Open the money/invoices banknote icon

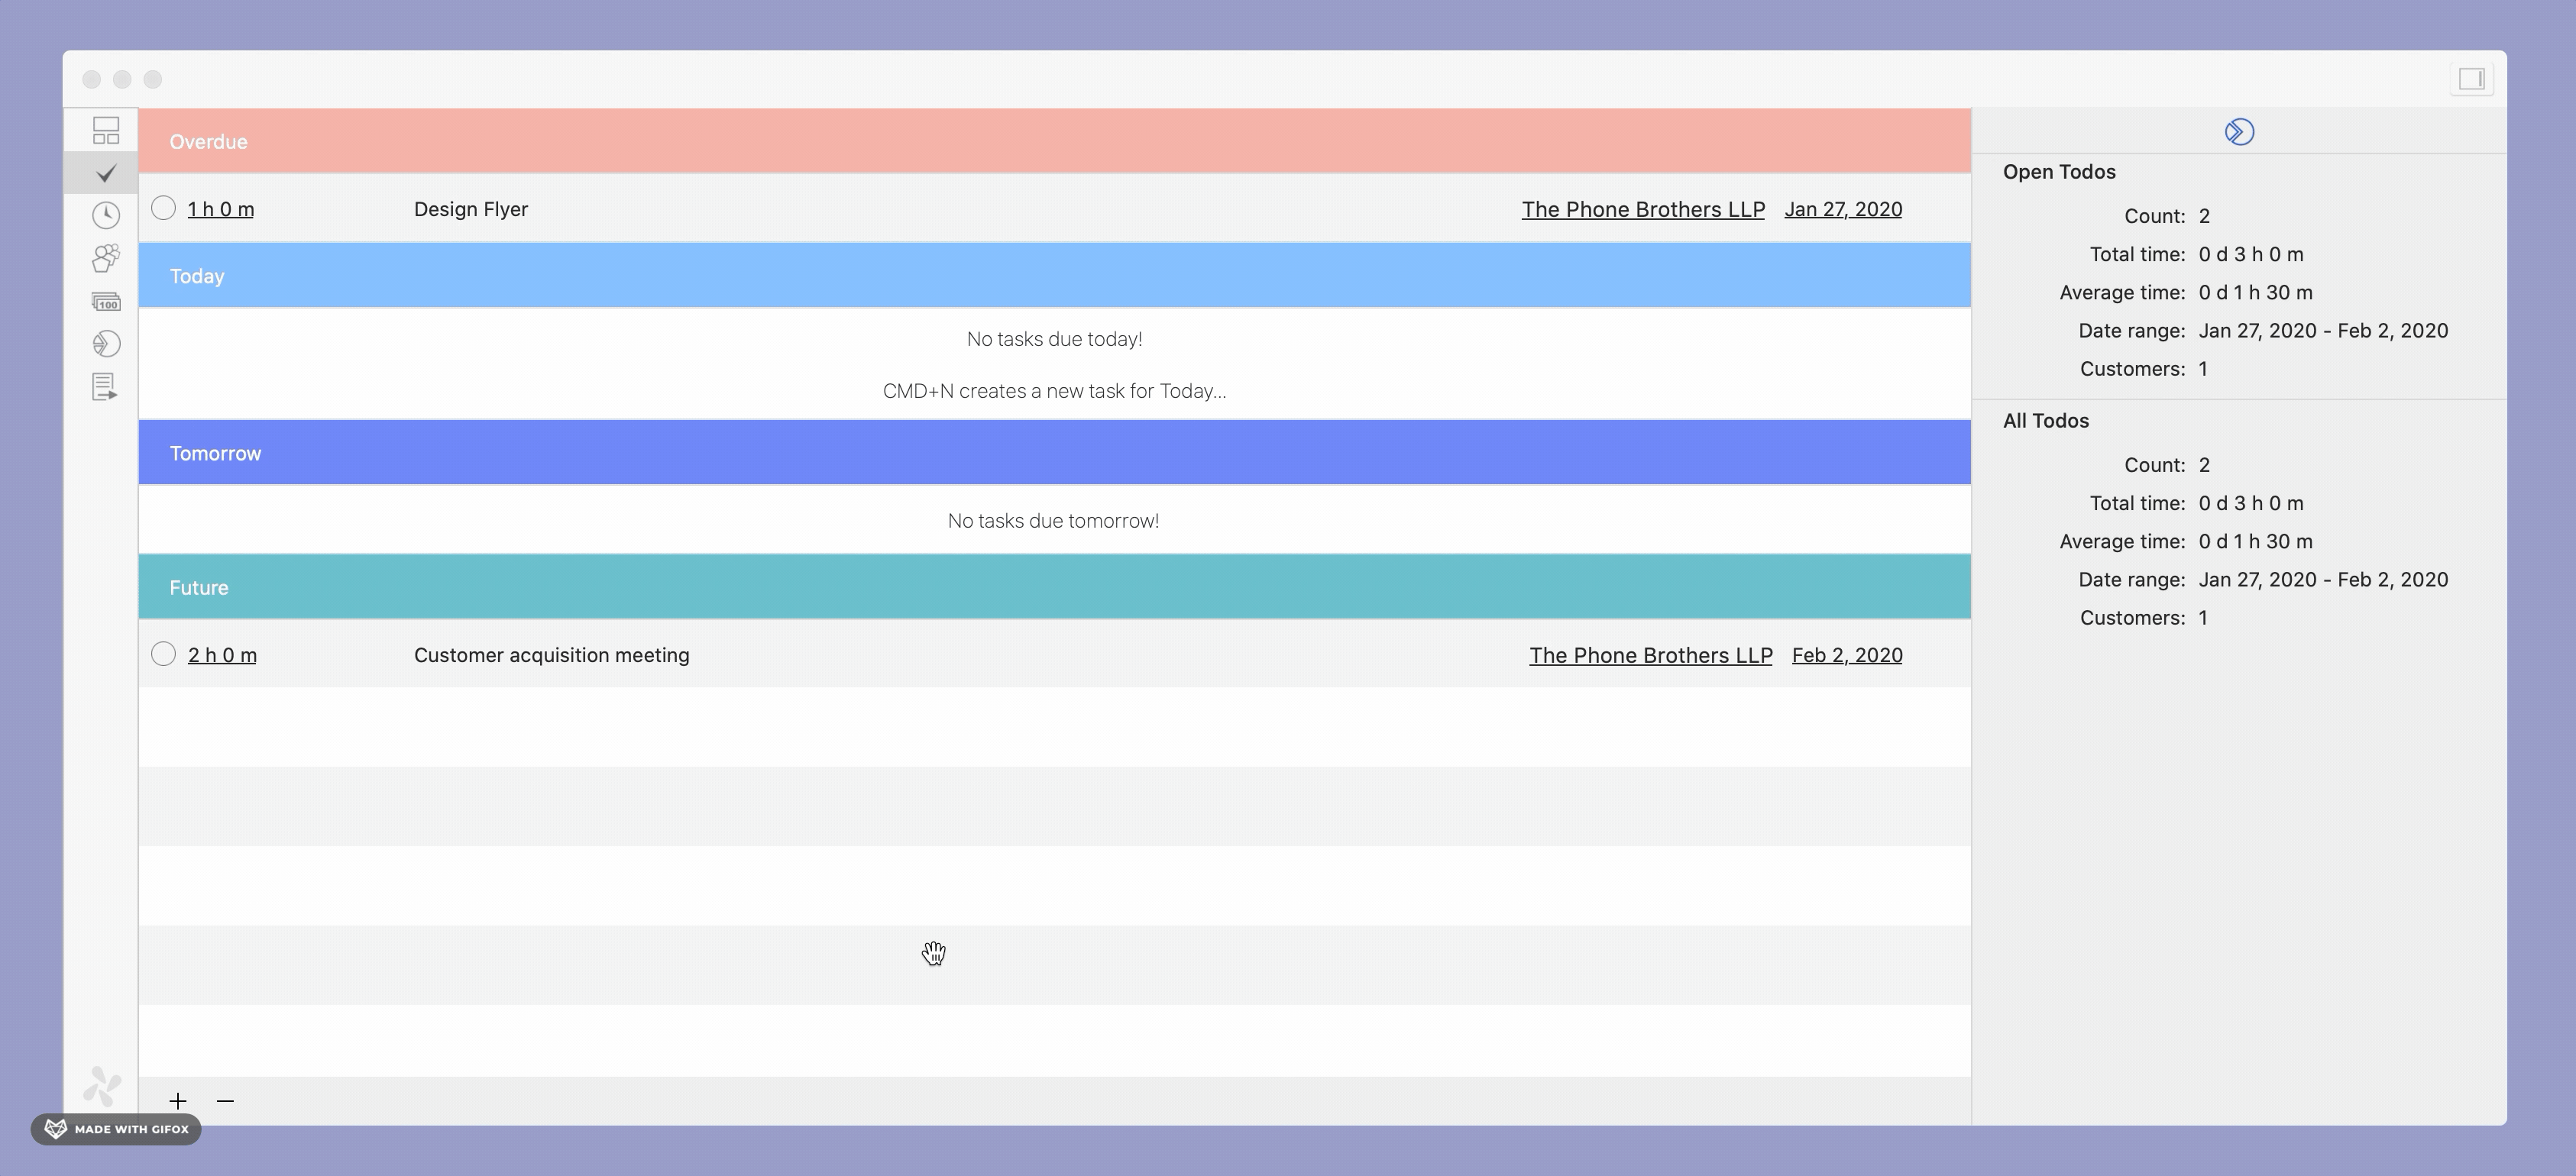106,301
